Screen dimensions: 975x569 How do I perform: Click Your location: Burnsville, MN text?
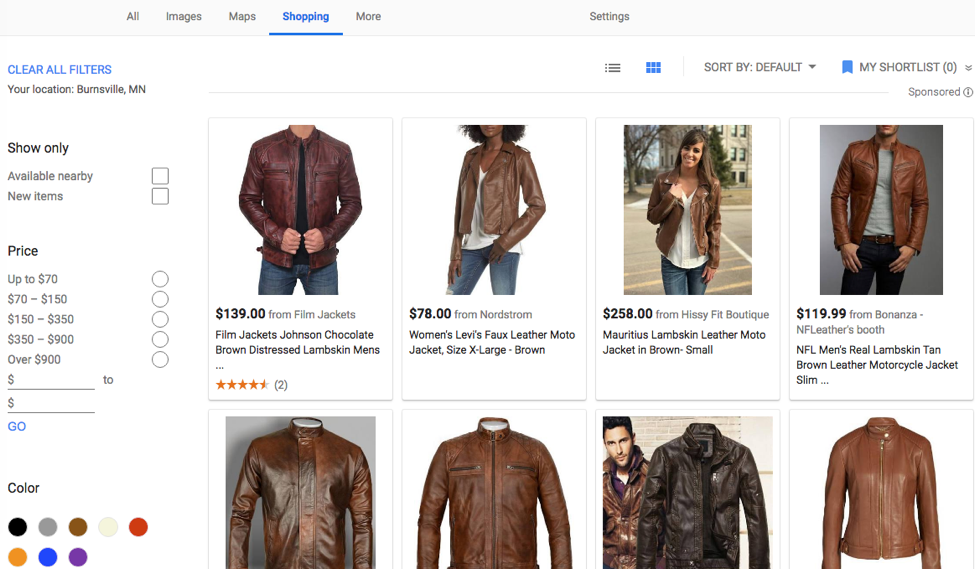pos(76,90)
